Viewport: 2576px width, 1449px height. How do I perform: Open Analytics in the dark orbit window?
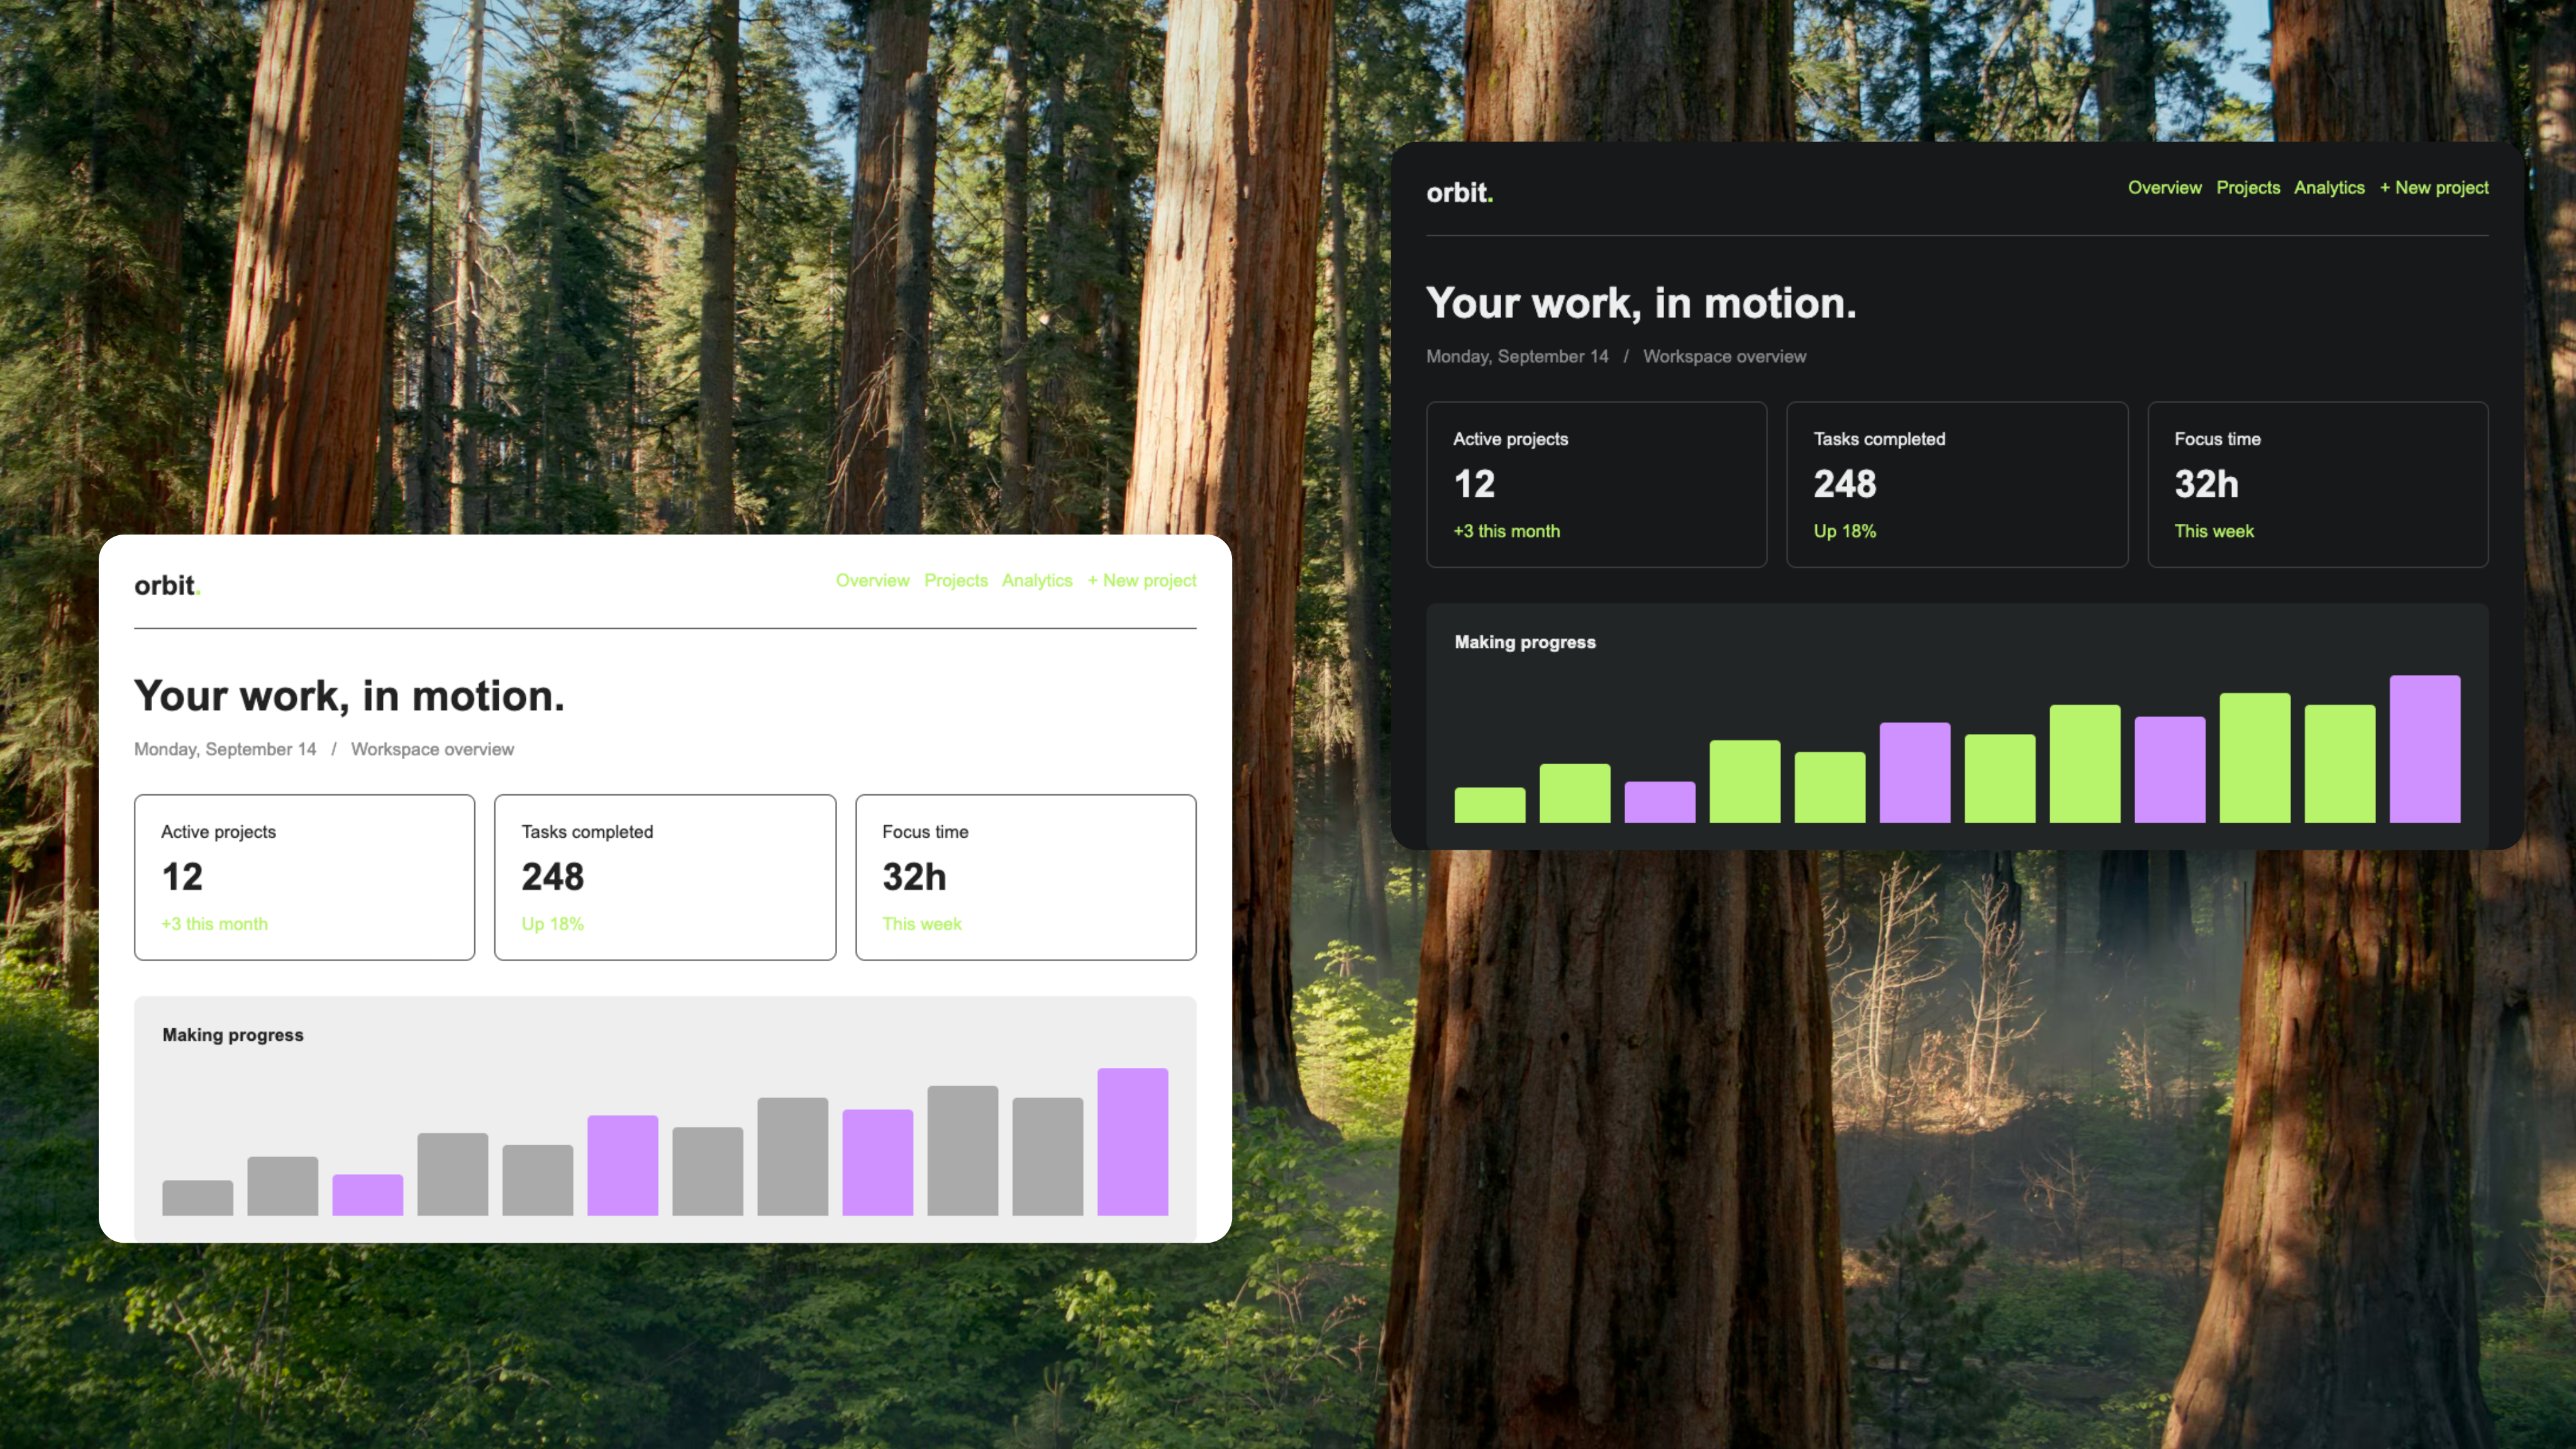pyautogui.click(x=2329, y=187)
